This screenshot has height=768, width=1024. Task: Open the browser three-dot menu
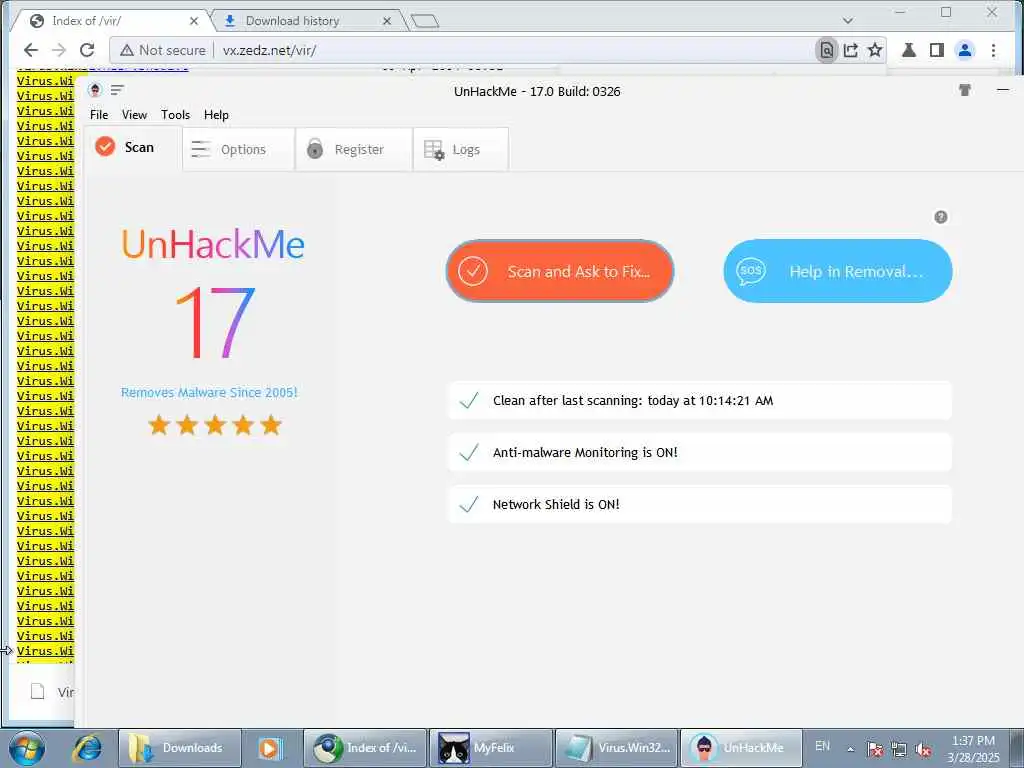tap(993, 50)
